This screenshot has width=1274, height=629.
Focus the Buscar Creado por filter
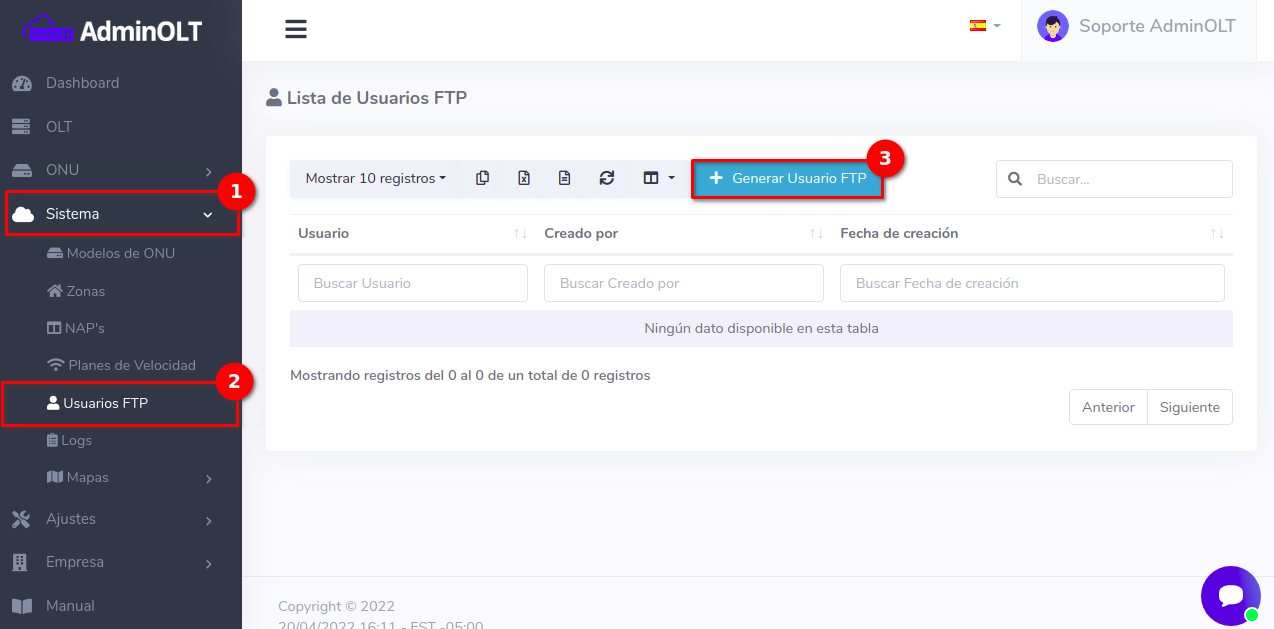[x=683, y=283]
